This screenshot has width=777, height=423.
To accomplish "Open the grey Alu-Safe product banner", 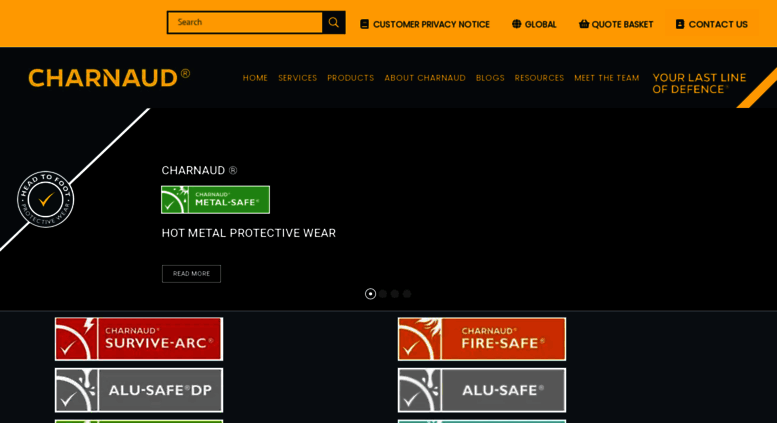I will (x=482, y=390).
